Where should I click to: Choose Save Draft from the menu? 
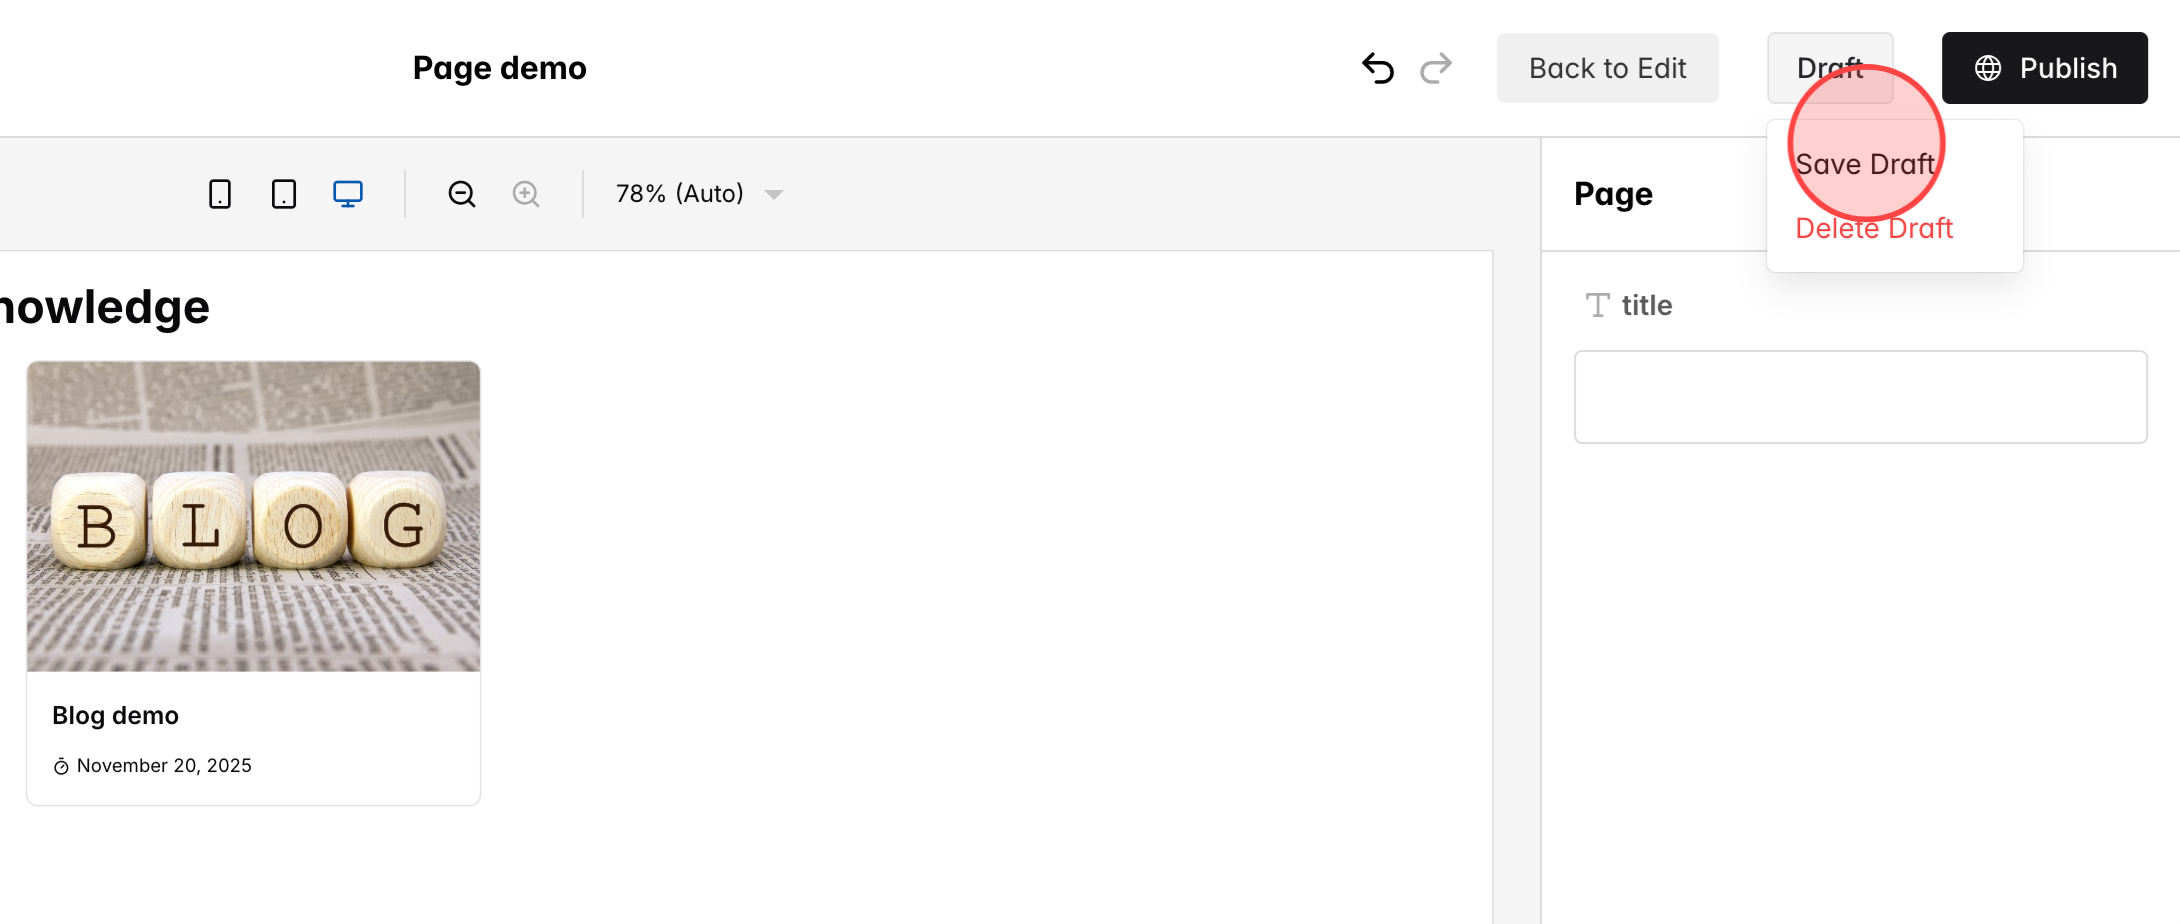click(x=1865, y=164)
